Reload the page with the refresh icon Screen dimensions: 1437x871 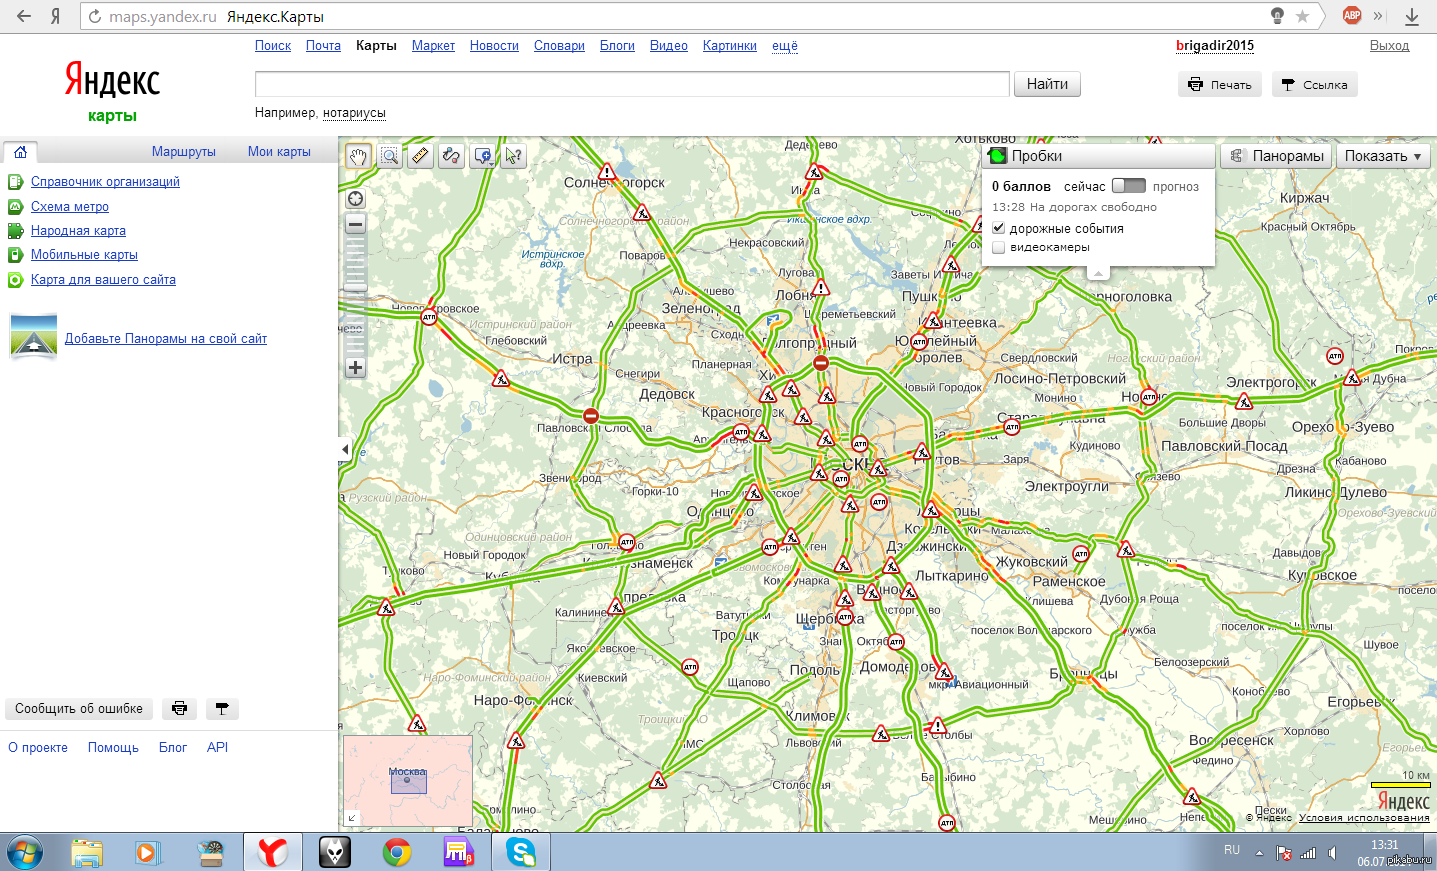[95, 16]
